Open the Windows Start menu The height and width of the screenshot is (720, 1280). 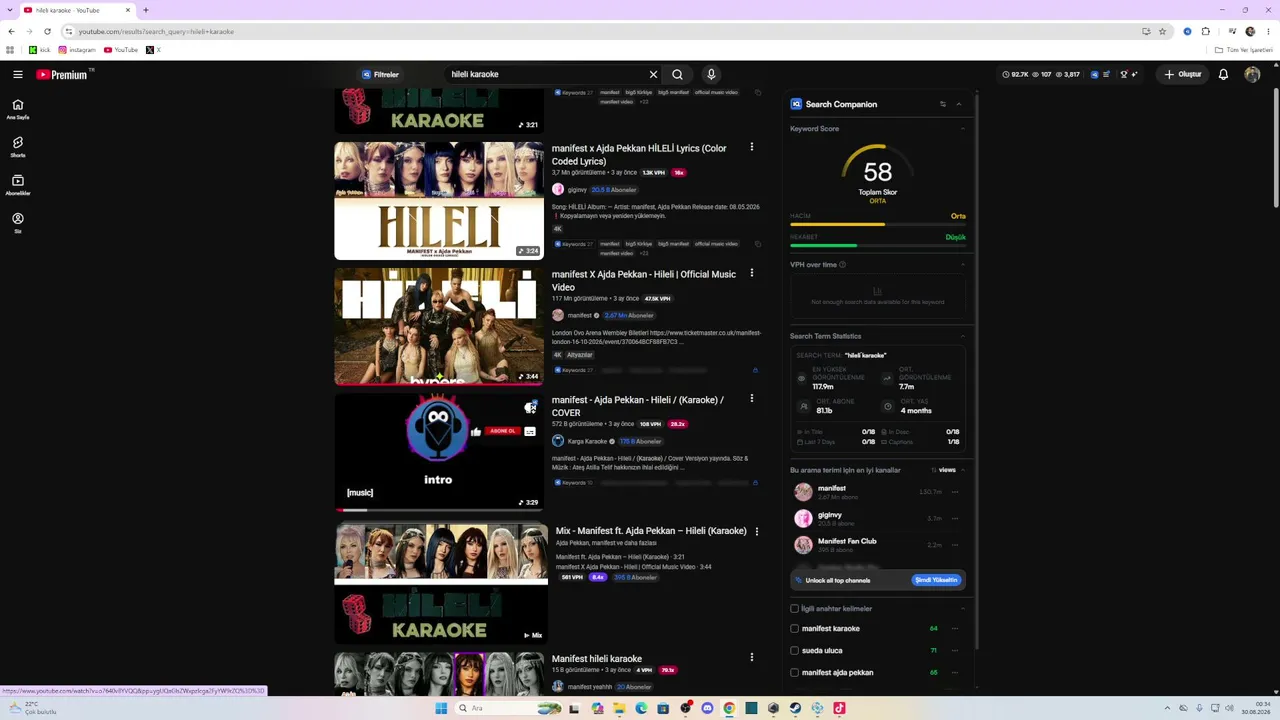click(441, 708)
